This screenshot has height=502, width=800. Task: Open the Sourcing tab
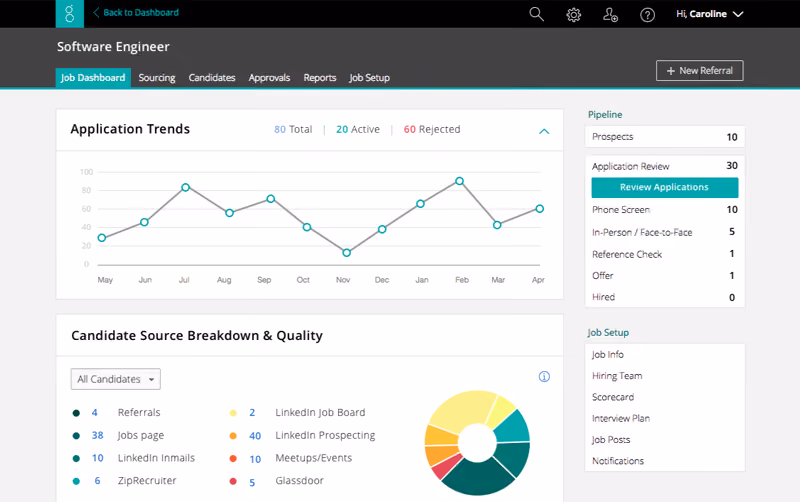point(157,78)
